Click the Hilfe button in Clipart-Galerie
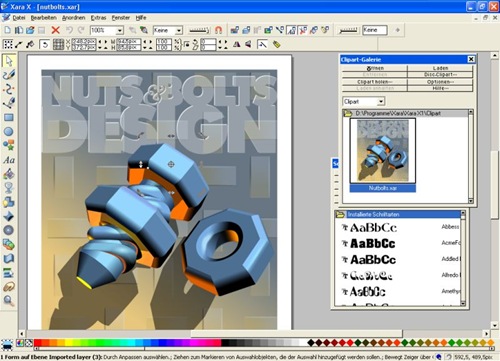The image size is (500, 361). coord(440,88)
